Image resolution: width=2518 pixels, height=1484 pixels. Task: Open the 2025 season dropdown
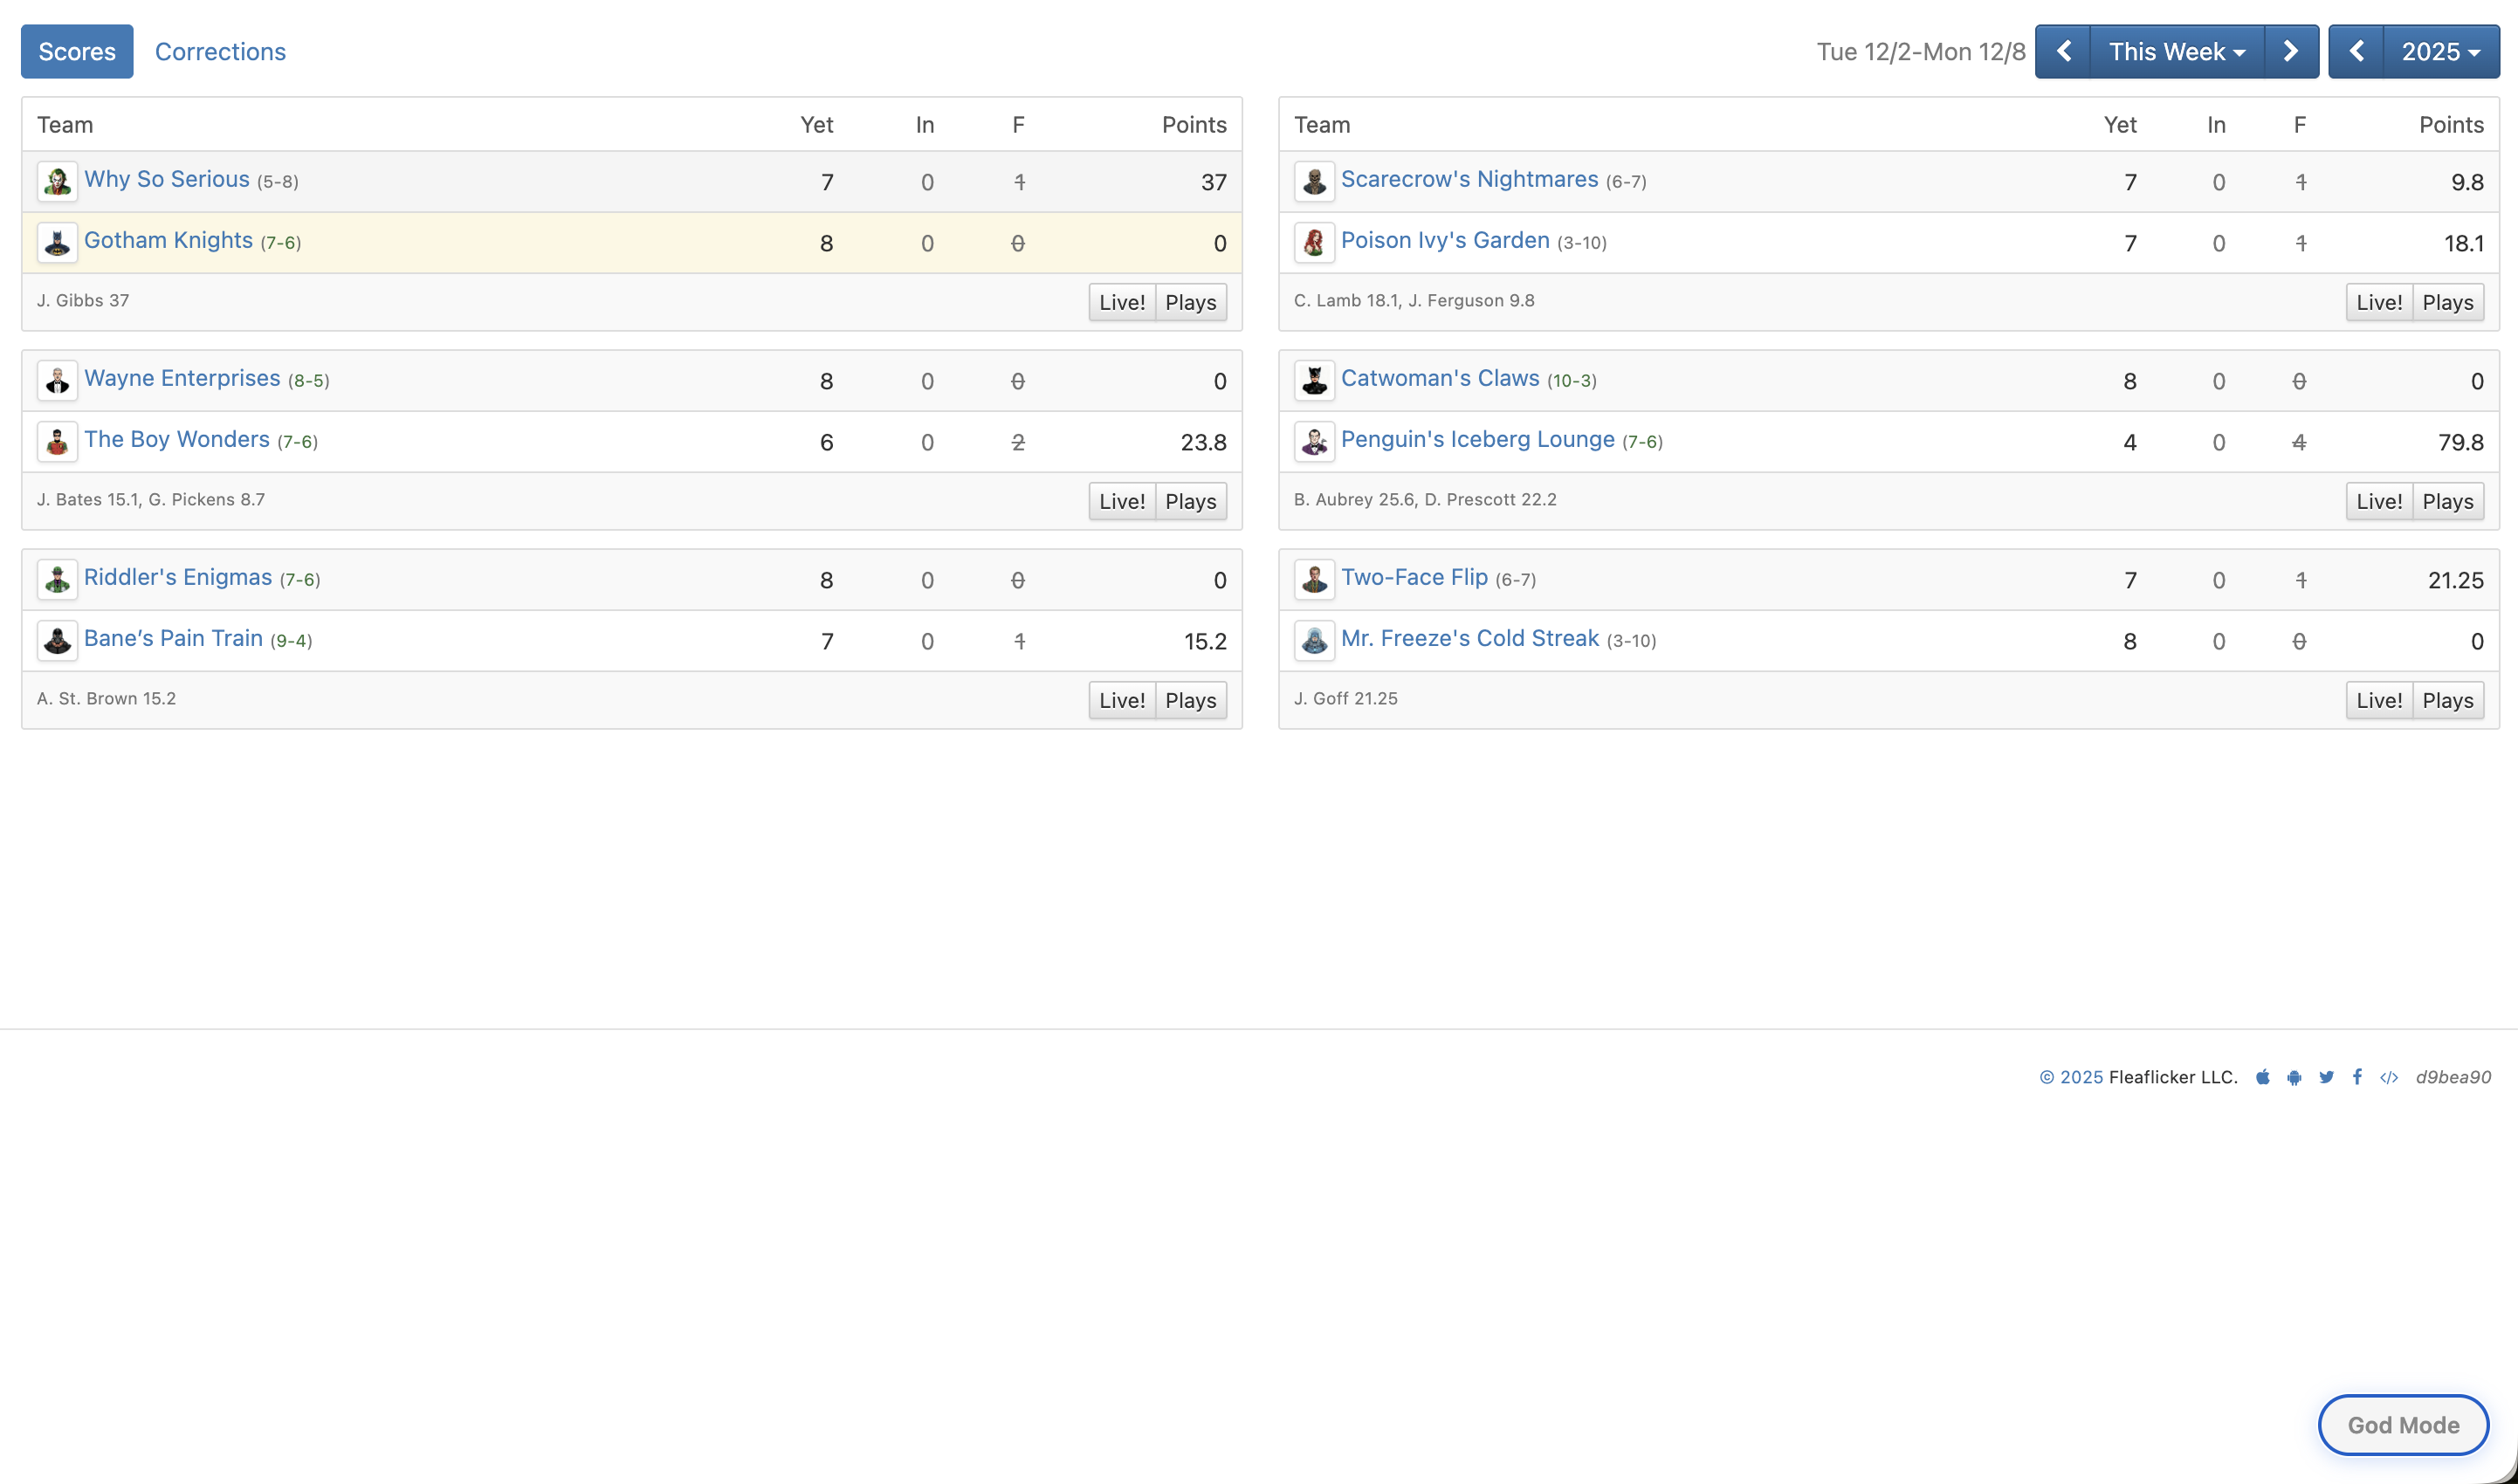2442,51
